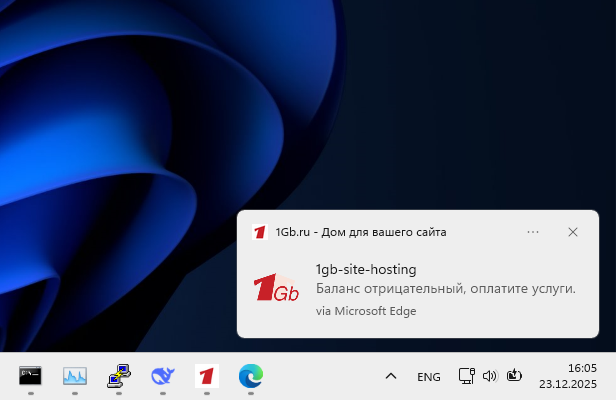Click the "1Gb.ru - Дом для вашего сайта" header
The image size is (616, 400).
pos(360,232)
